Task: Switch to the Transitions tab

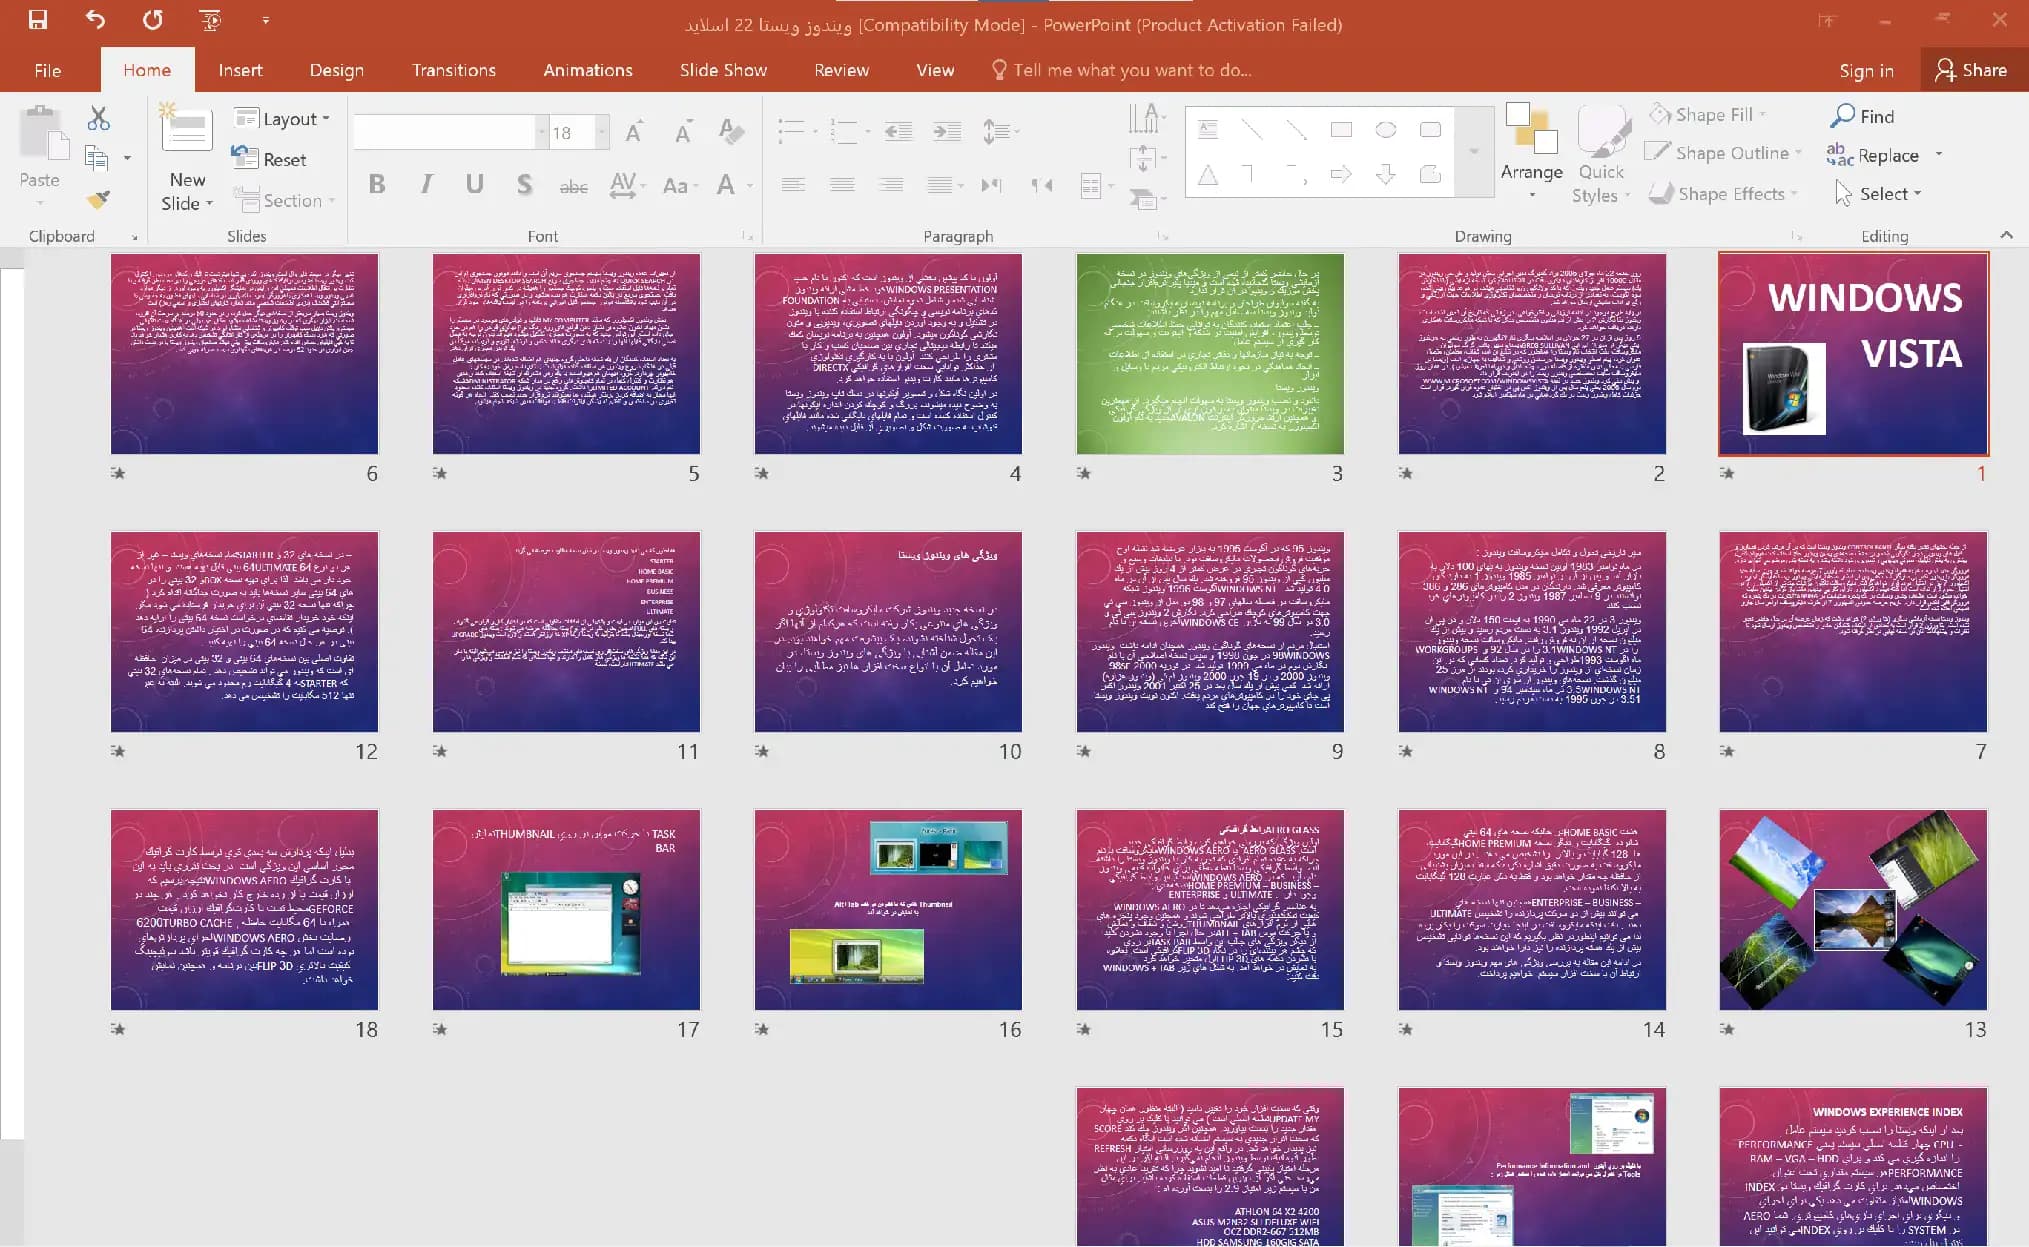Action: [454, 70]
